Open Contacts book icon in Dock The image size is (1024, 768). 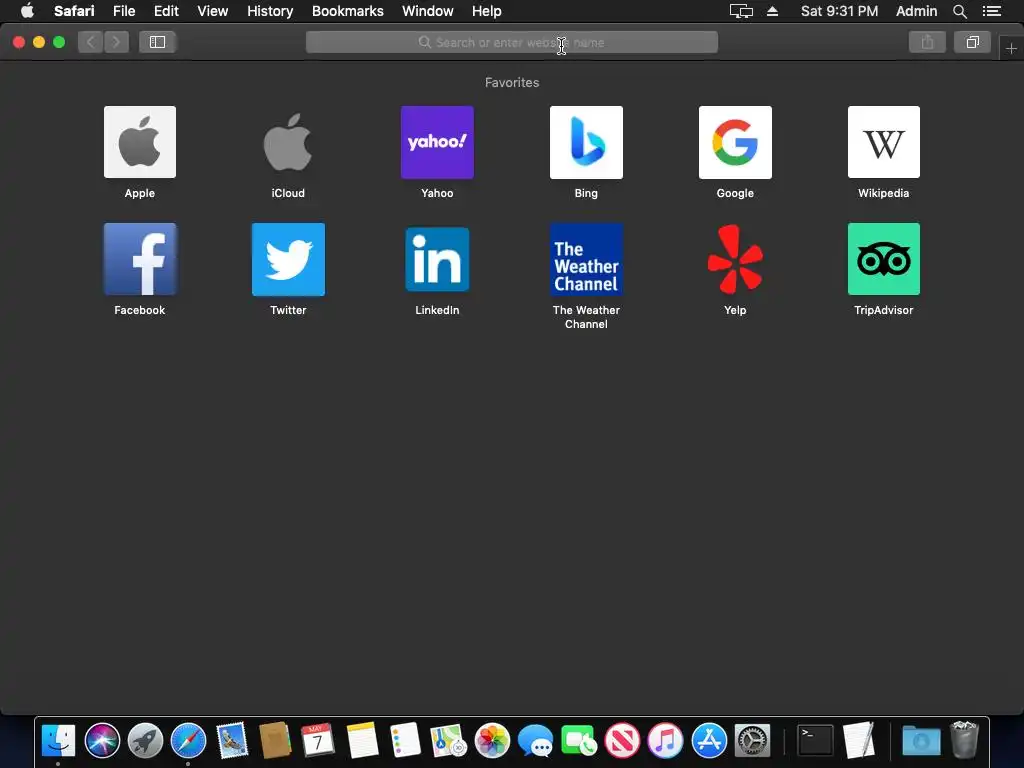point(275,741)
